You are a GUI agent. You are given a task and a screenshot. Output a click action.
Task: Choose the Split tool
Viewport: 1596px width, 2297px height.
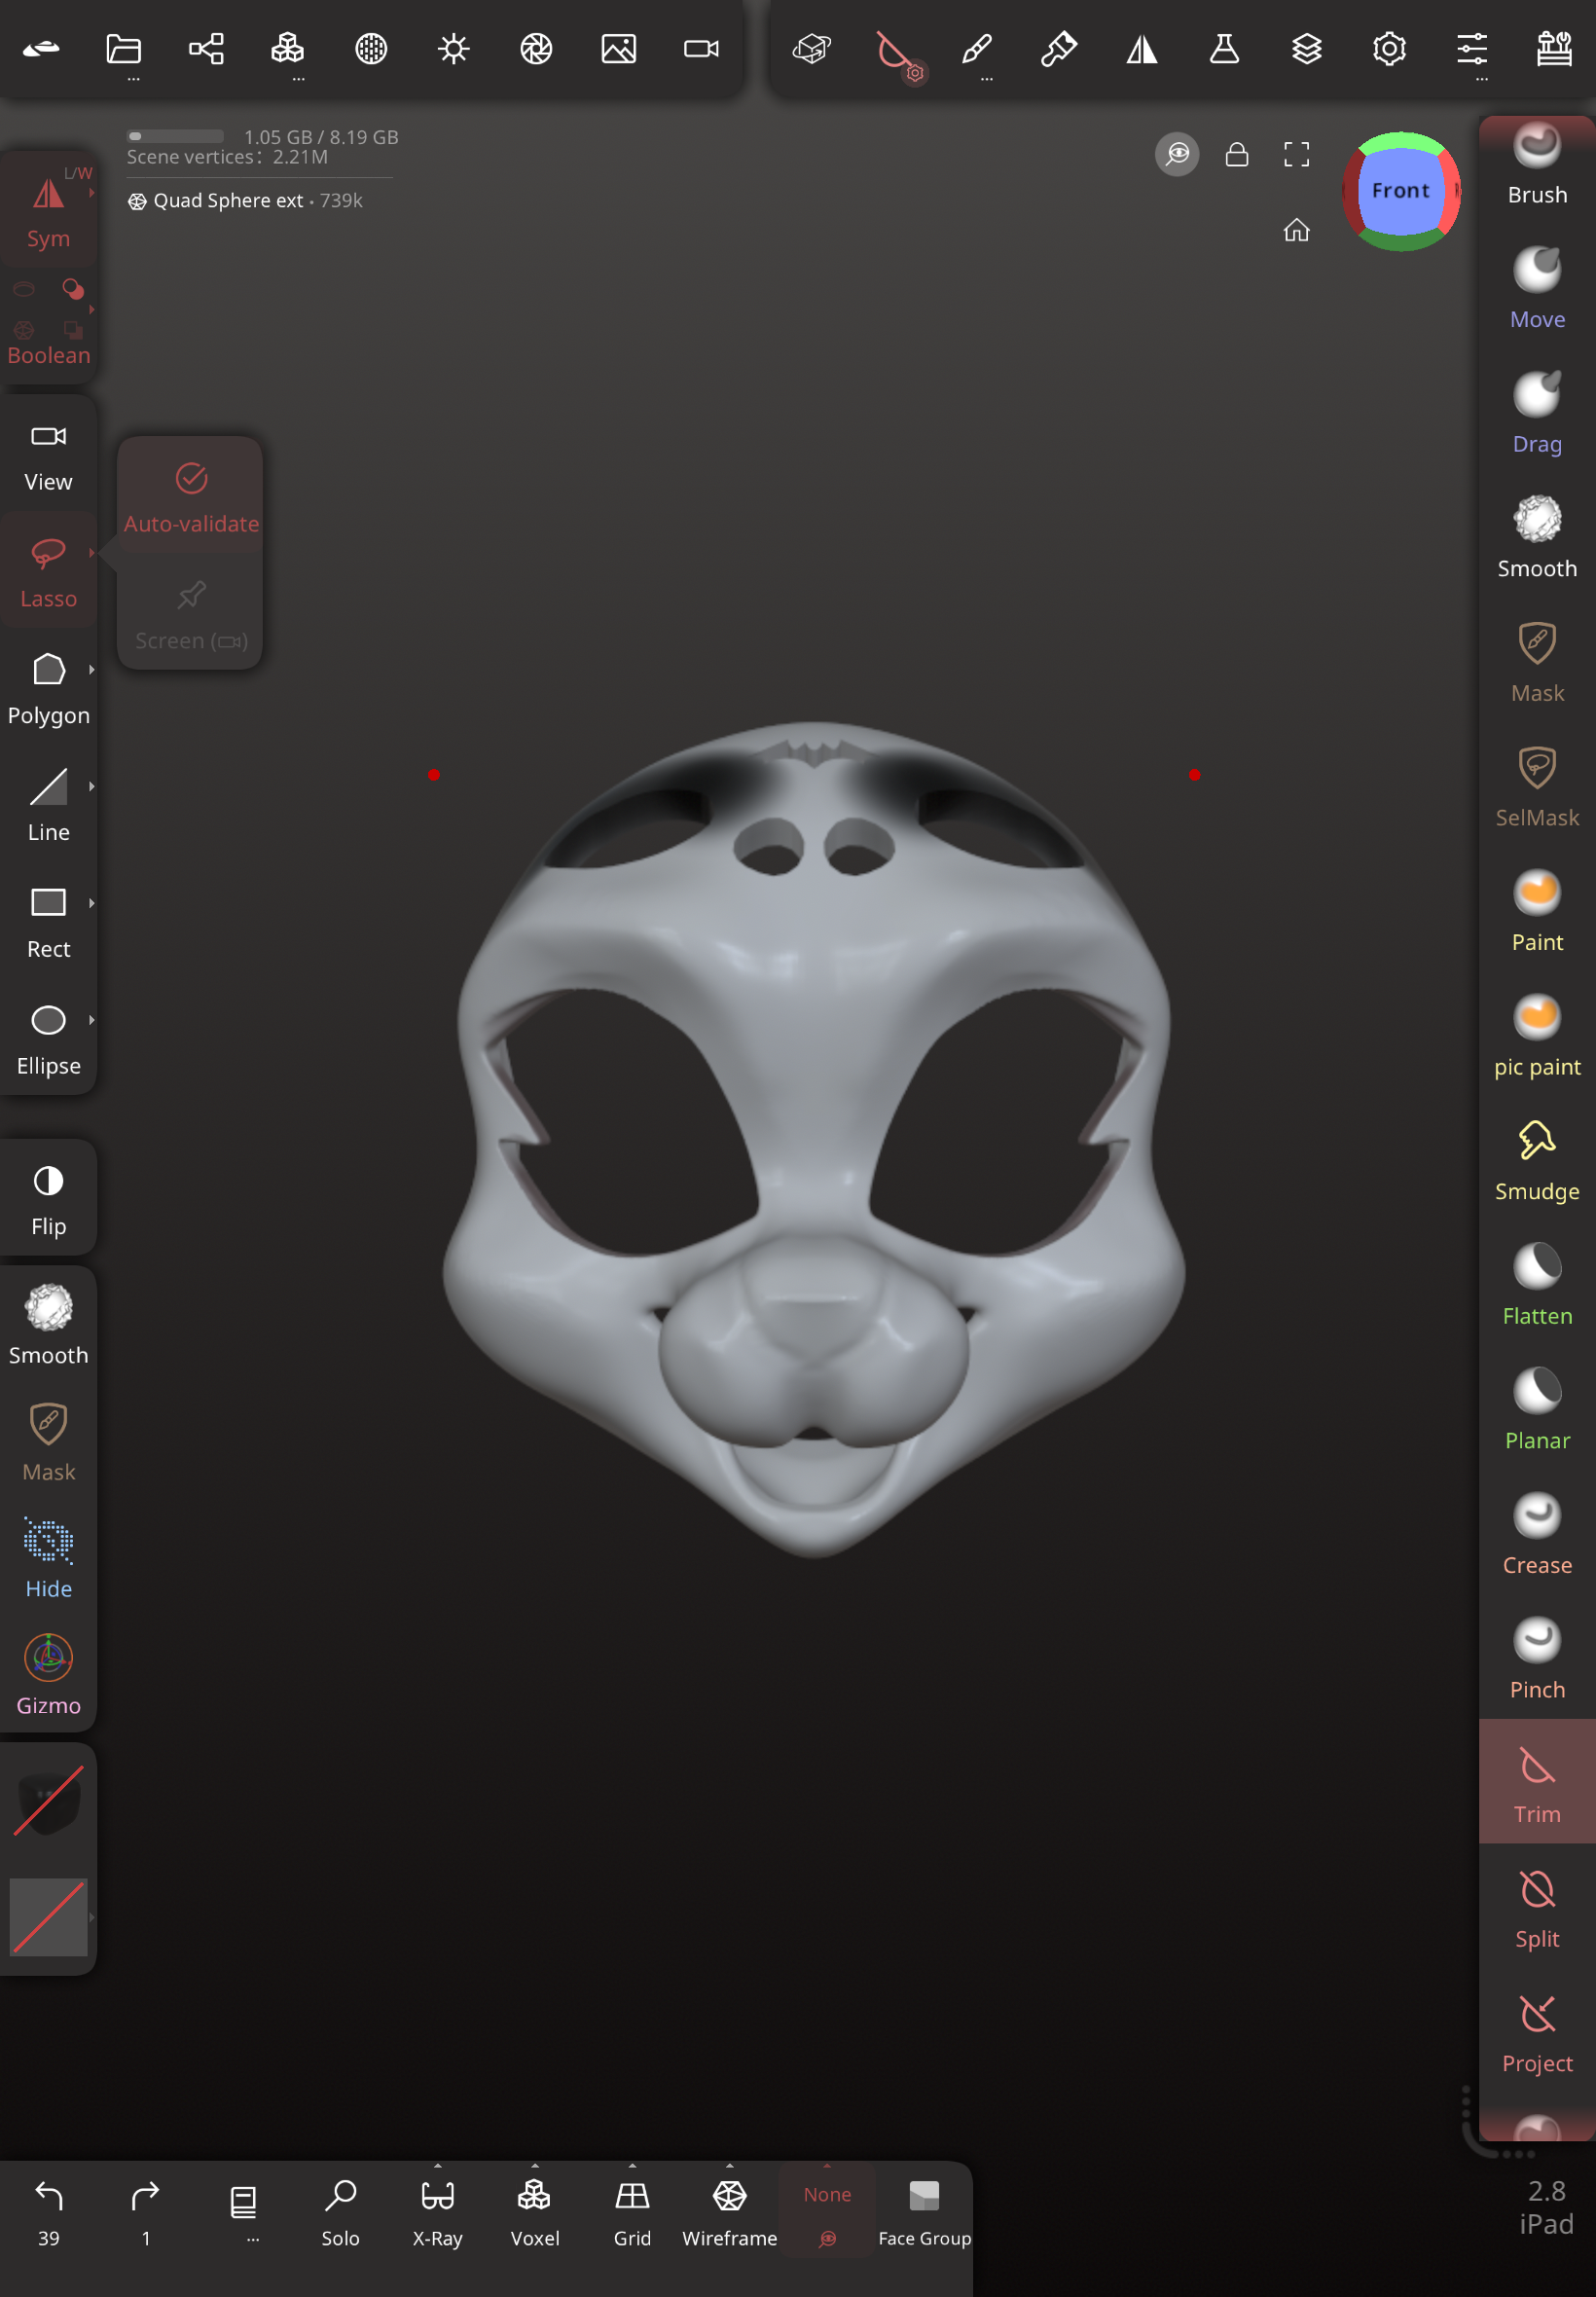click(x=1536, y=1907)
